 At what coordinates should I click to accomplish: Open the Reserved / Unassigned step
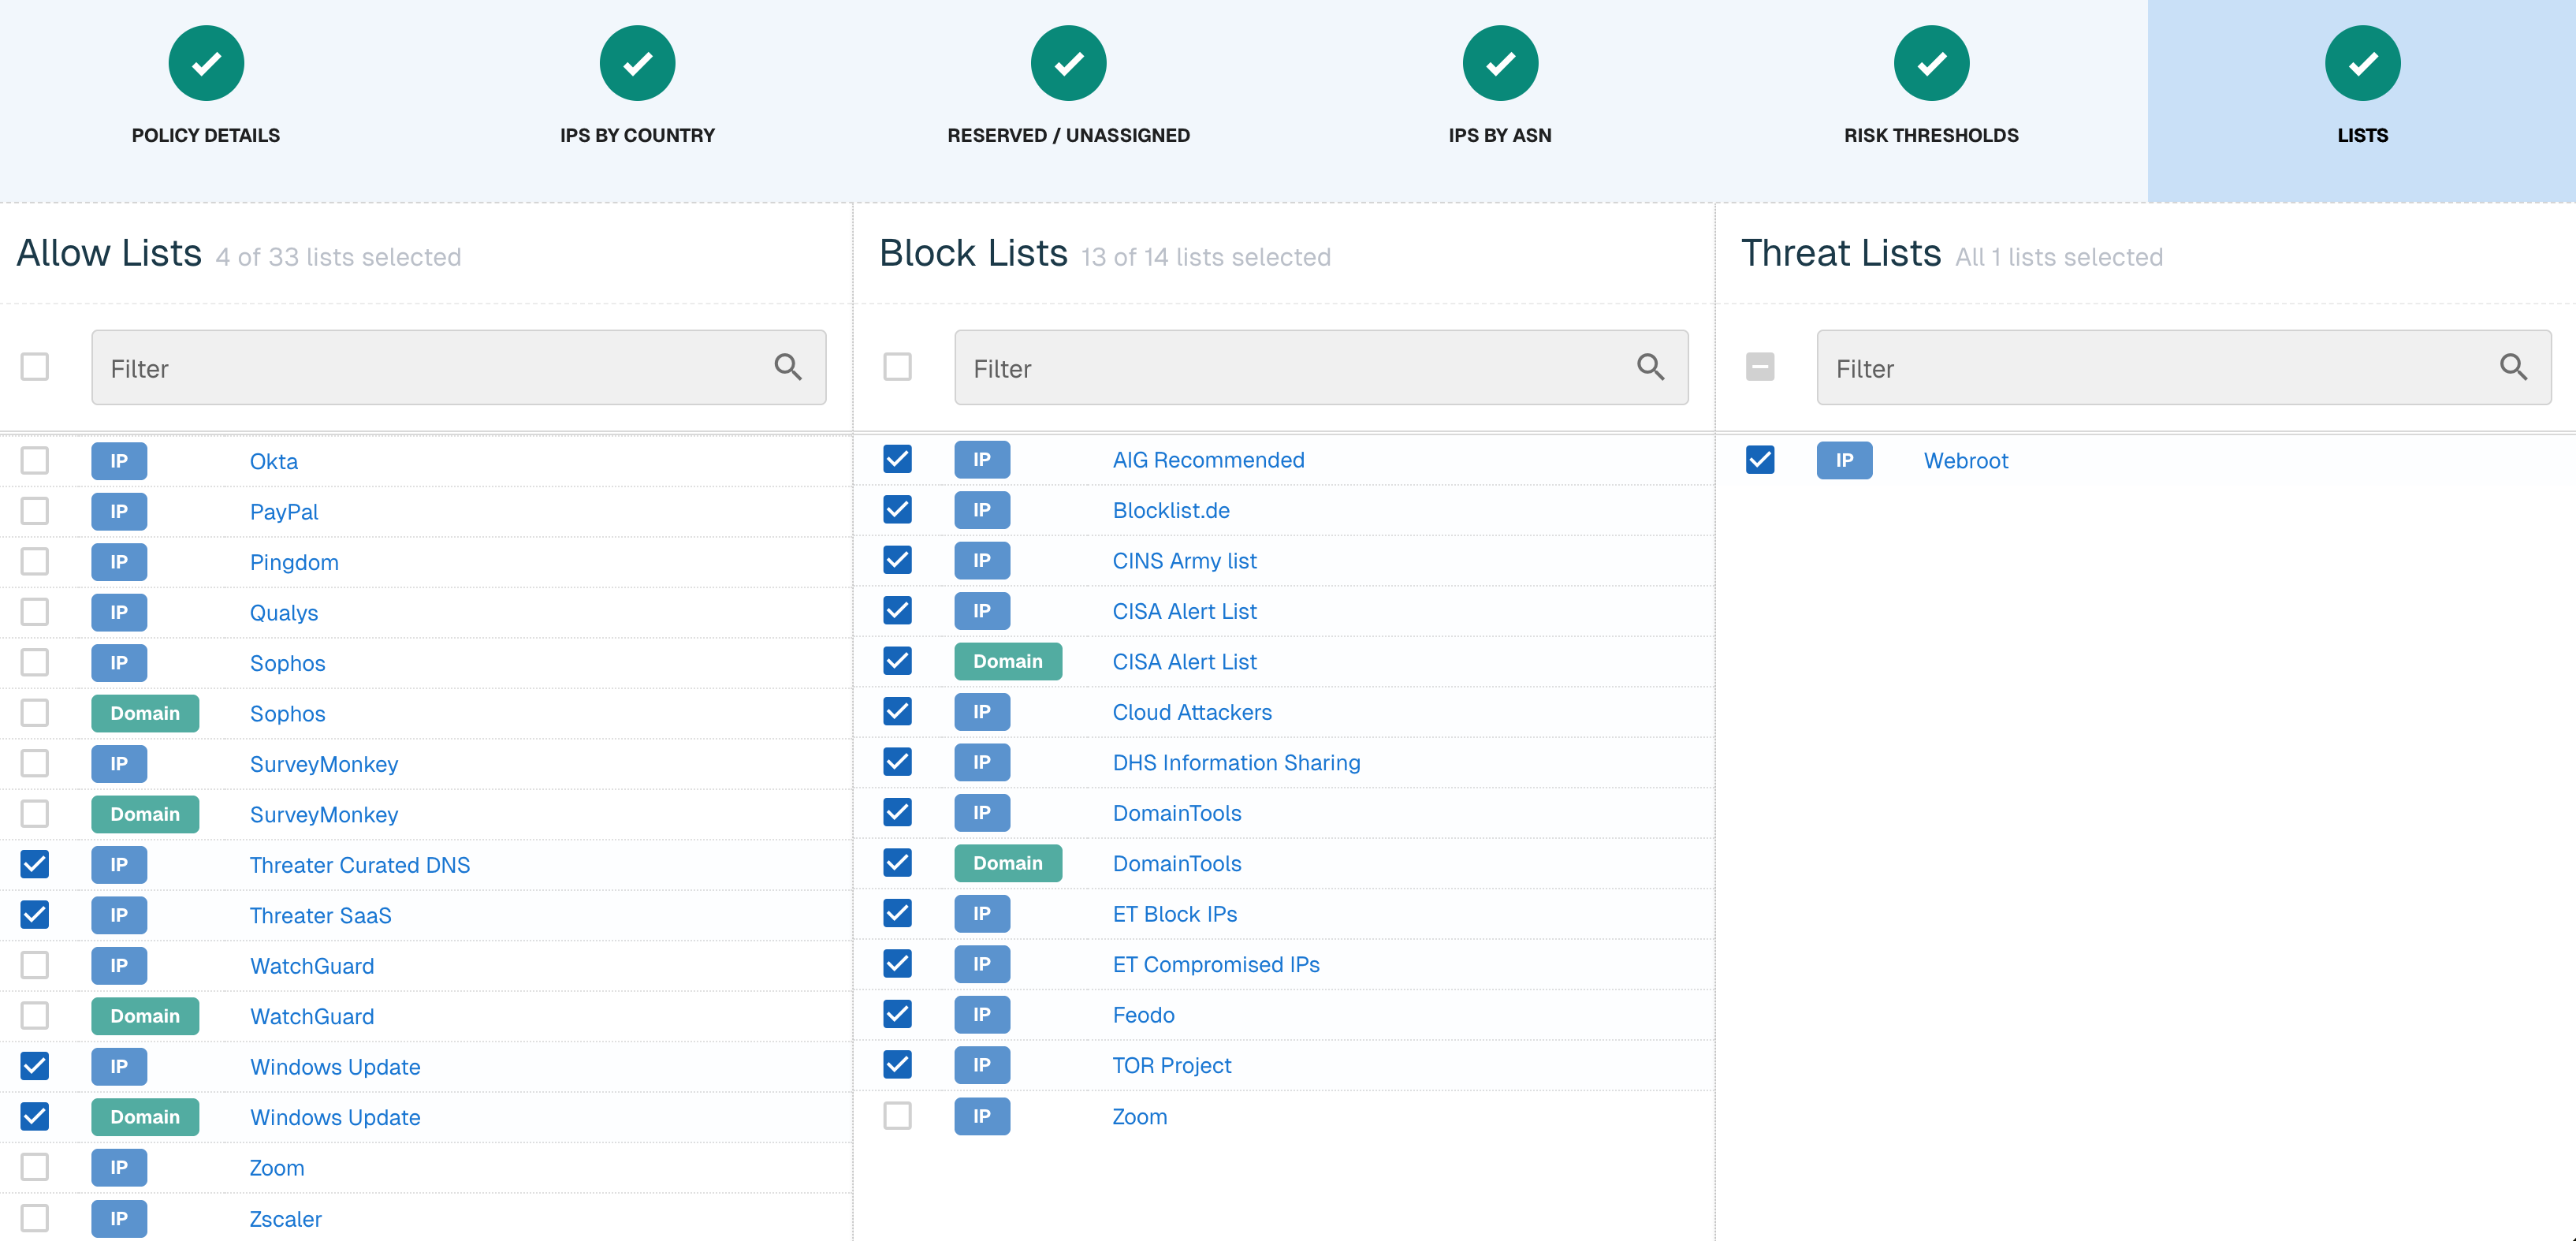[x=1068, y=135]
